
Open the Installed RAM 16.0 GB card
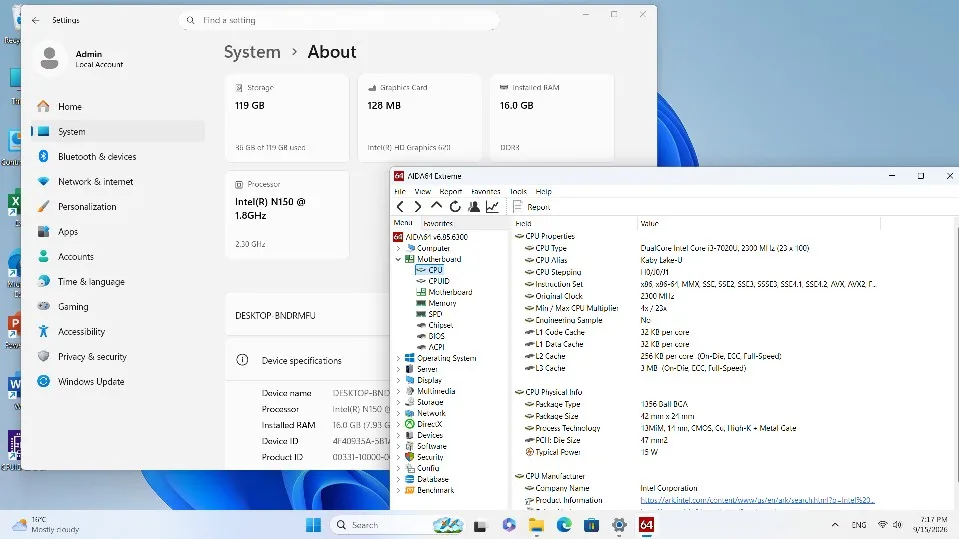(x=552, y=117)
